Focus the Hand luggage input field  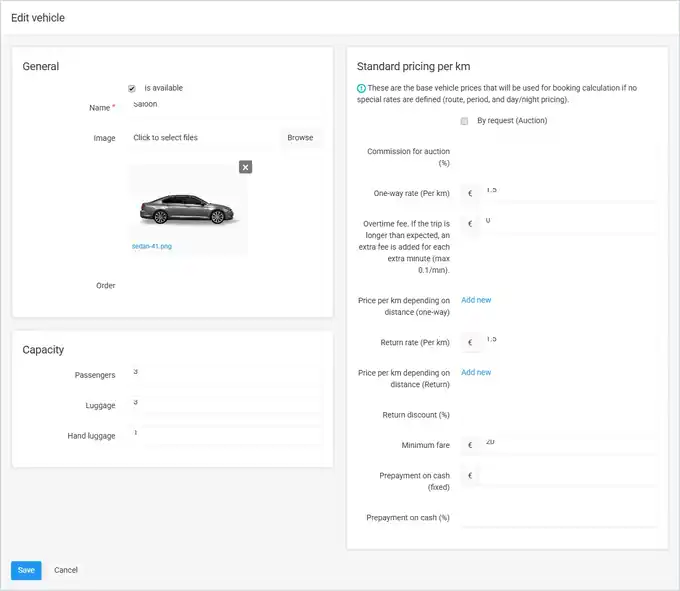[226, 436]
